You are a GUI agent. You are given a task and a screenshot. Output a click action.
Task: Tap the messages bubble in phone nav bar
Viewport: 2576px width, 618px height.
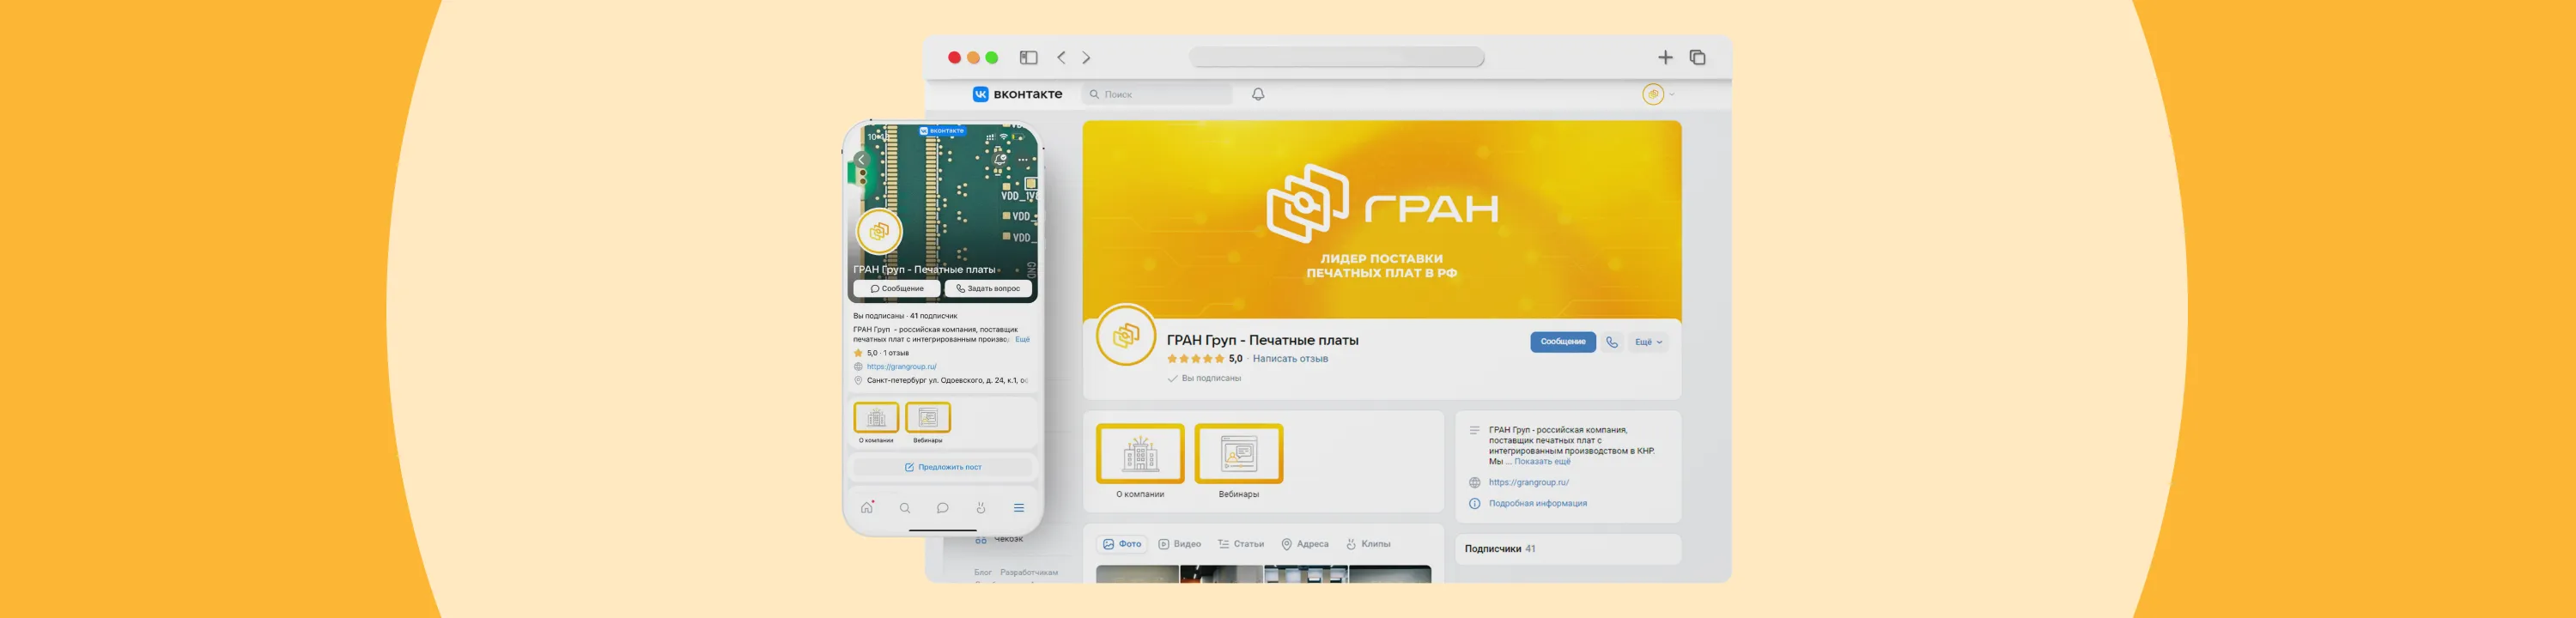[942, 508]
